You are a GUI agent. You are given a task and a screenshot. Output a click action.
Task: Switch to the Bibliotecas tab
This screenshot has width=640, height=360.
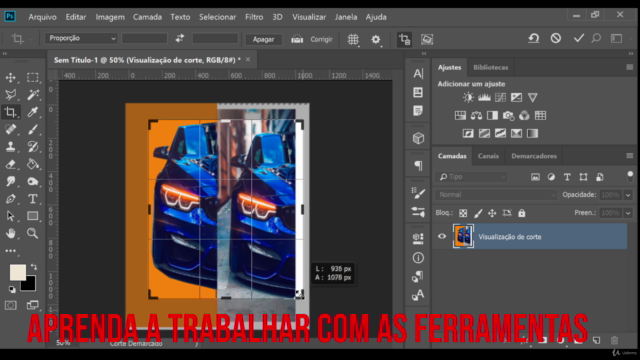(491, 67)
